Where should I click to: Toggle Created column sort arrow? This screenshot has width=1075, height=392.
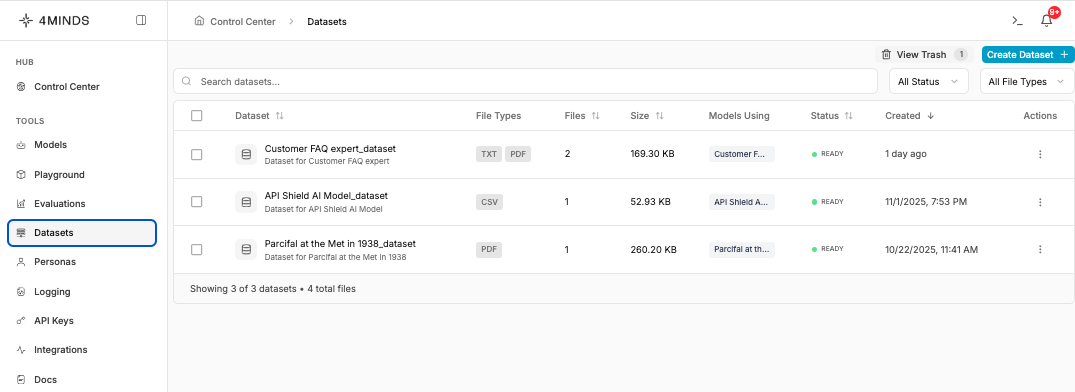tap(930, 116)
